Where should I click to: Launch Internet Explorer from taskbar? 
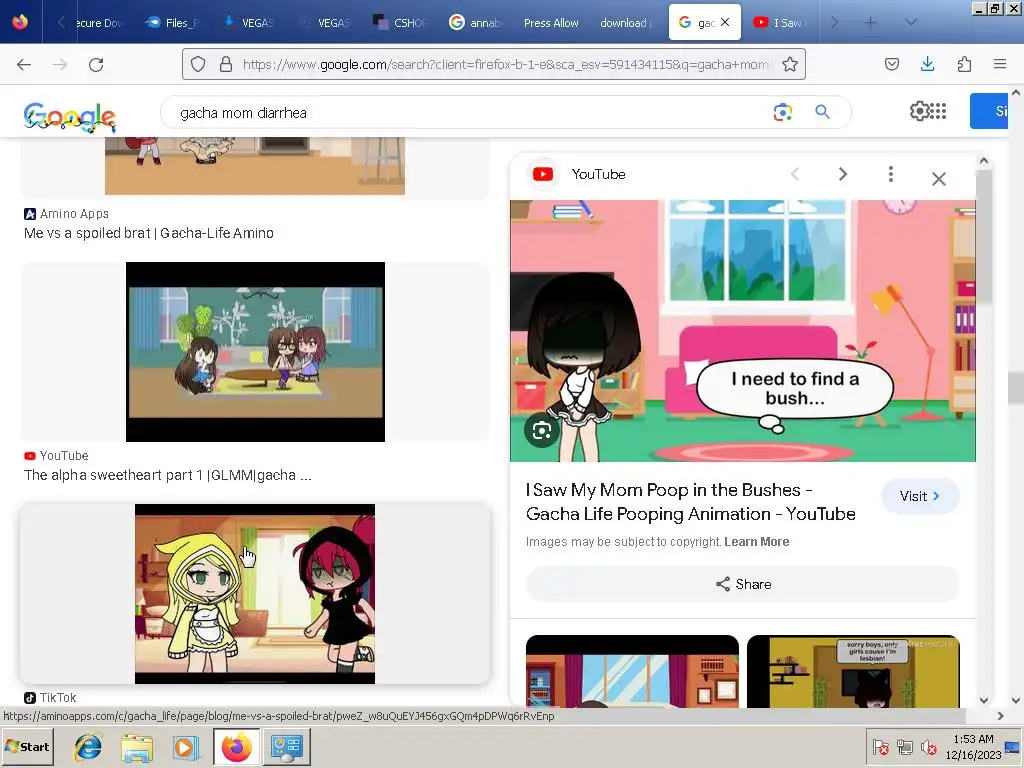pos(88,746)
